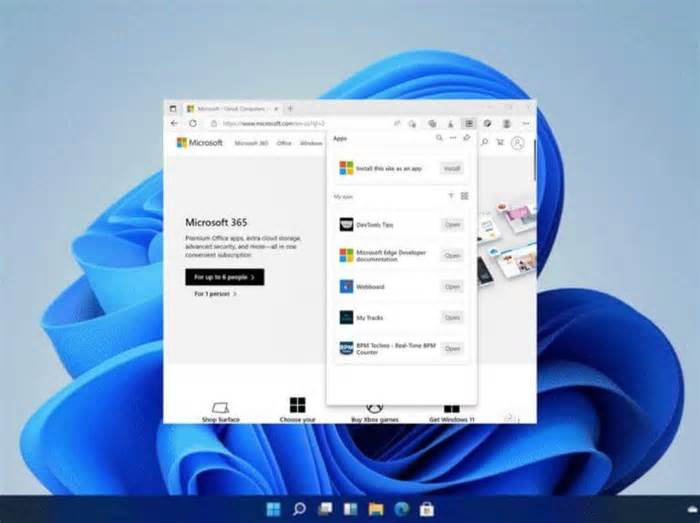Open More options in Apps panel
700x523 pixels.
point(453,138)
